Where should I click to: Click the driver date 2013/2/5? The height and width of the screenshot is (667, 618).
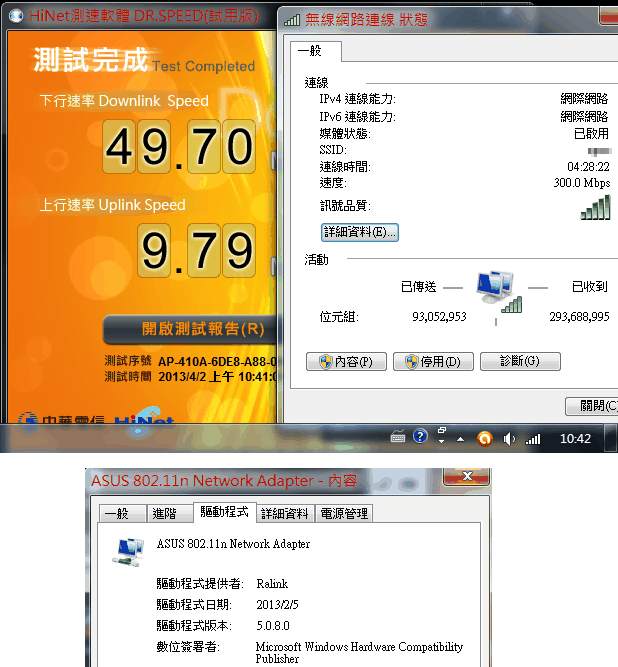pos(277,604)
